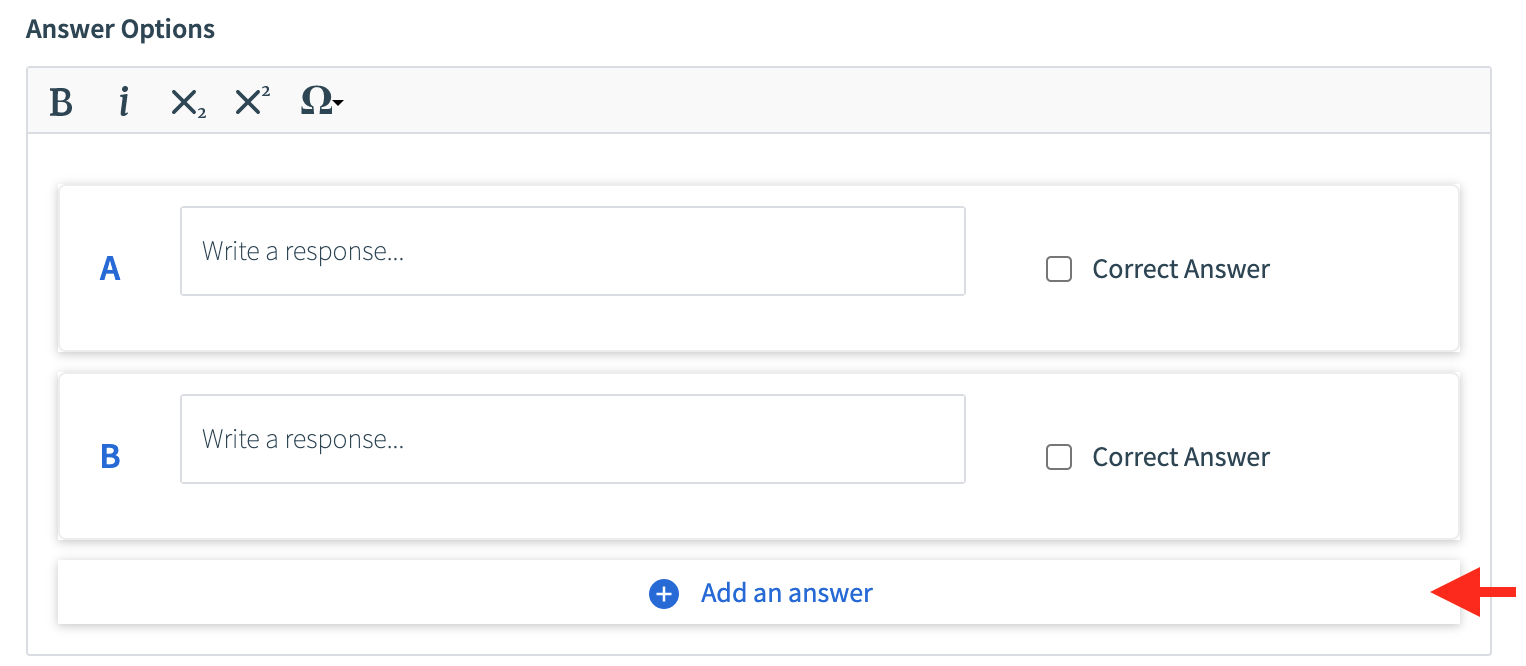Click the Answer Options heading
Viewport: 1526px width, 666px height.
coord(119,28)
